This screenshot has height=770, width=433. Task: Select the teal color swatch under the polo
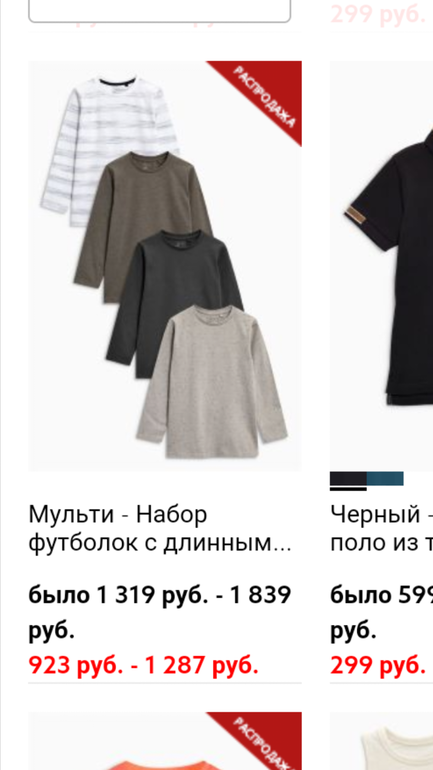pyautogui.click(x=385, y=478)
